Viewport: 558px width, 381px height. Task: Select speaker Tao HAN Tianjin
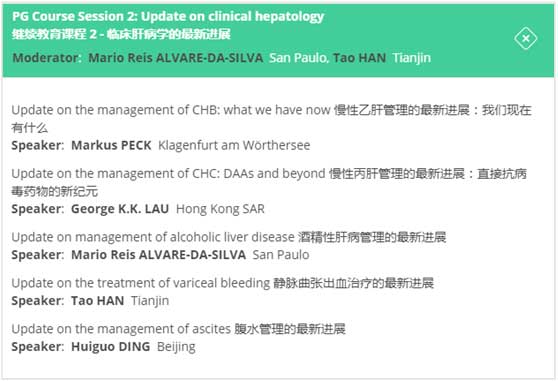pos(120,301)
